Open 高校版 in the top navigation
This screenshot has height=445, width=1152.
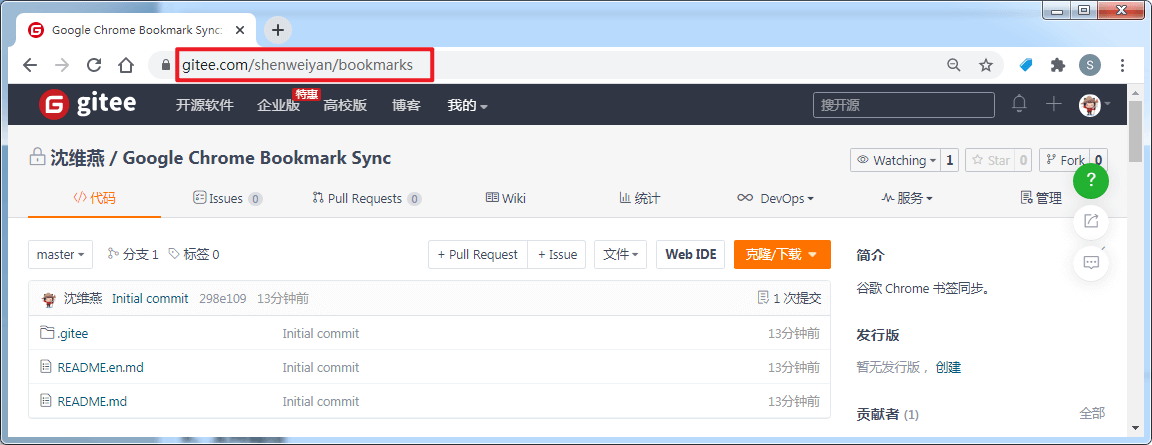[345, 105]
